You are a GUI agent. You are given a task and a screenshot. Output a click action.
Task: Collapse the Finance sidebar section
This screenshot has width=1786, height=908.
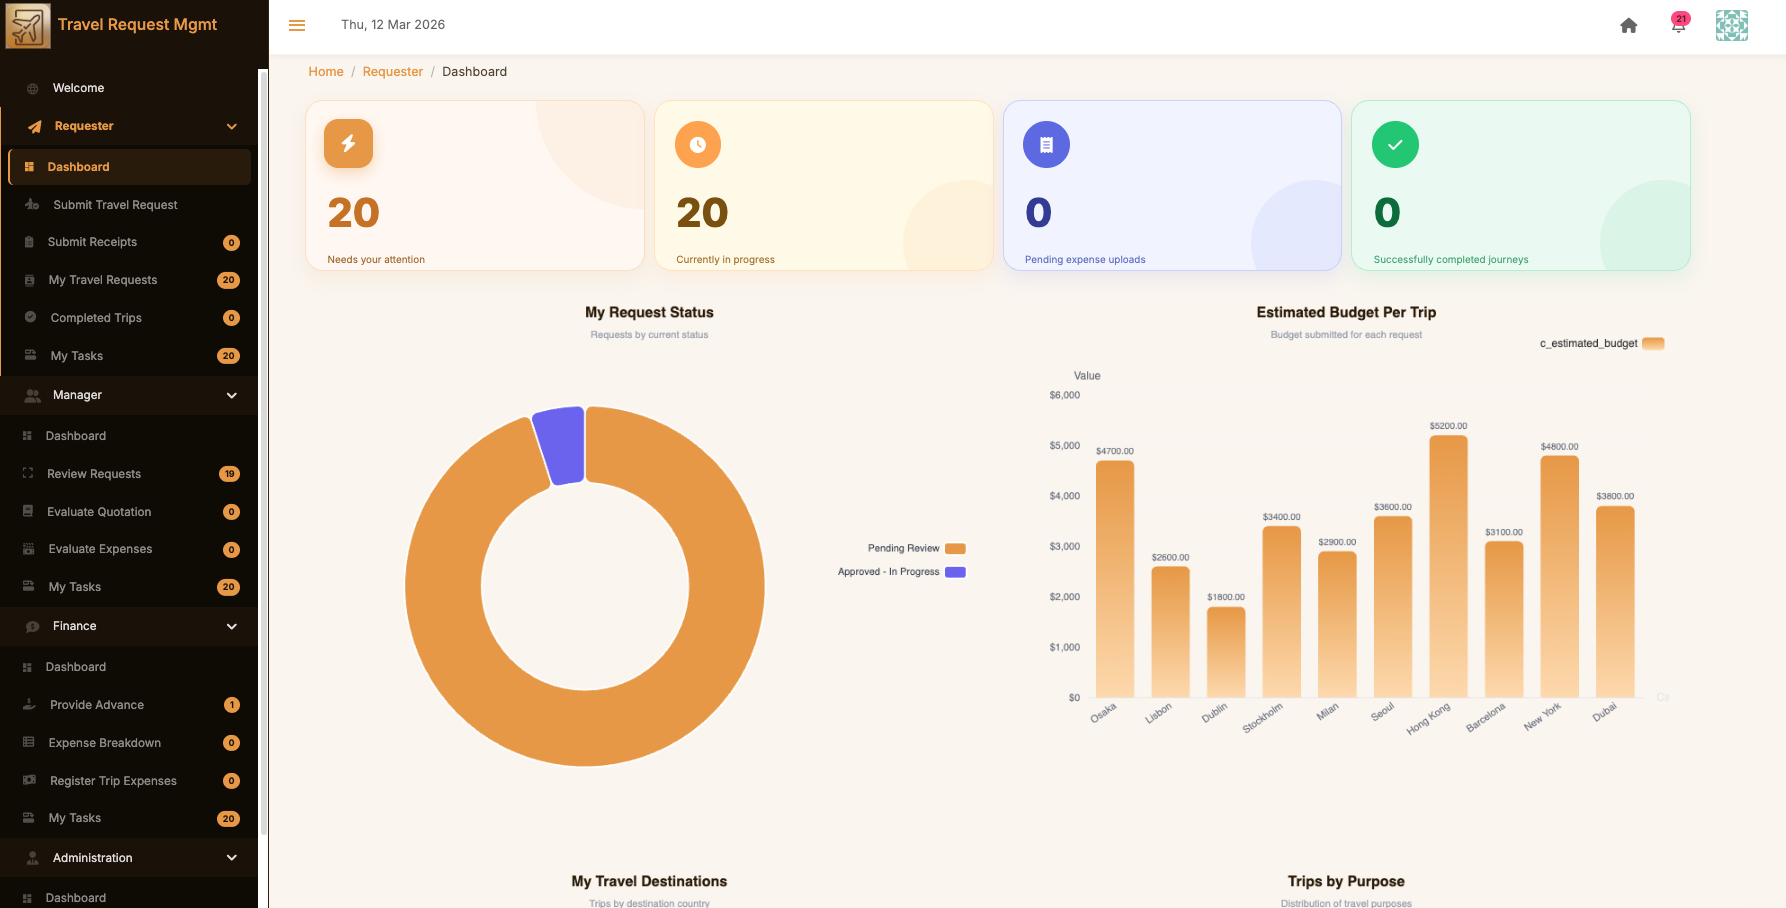click(231, 626)
